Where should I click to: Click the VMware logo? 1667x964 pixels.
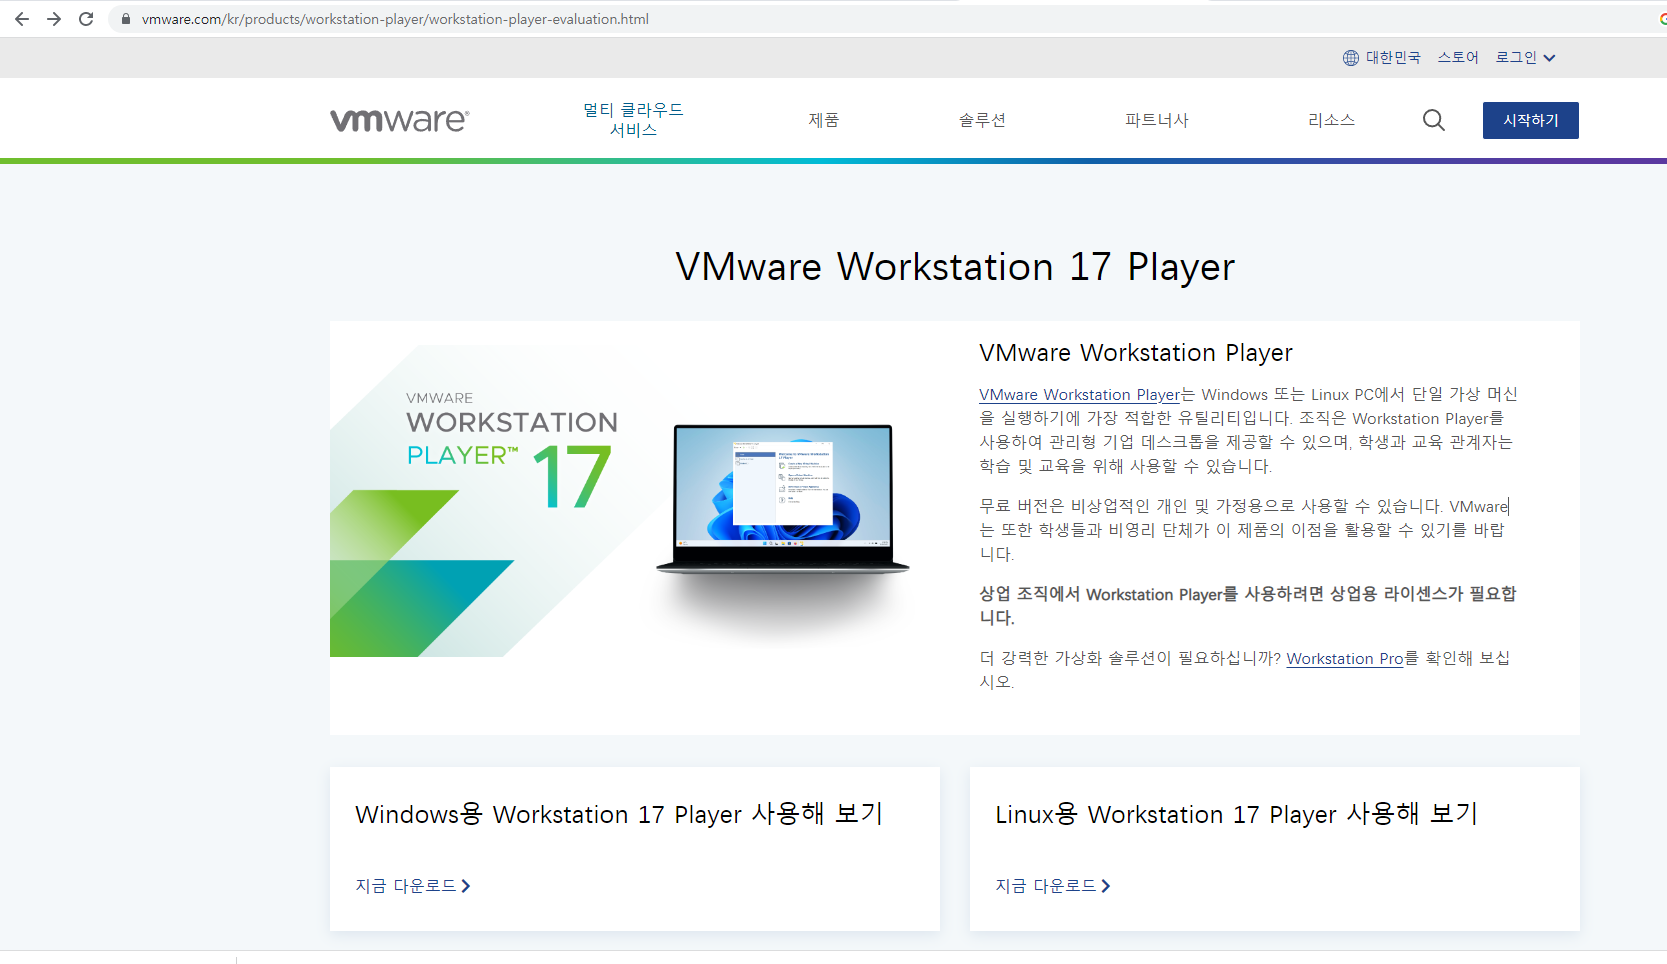400,120
